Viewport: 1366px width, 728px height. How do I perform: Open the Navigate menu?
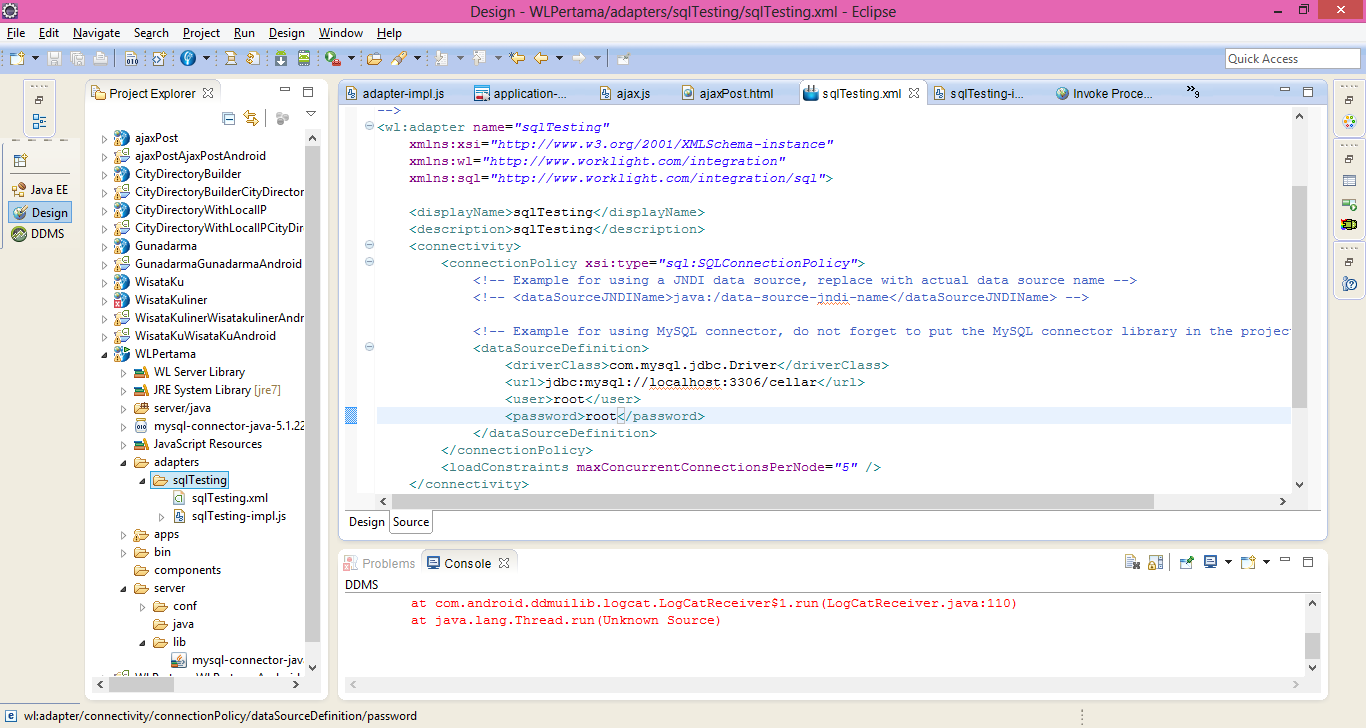96,33
